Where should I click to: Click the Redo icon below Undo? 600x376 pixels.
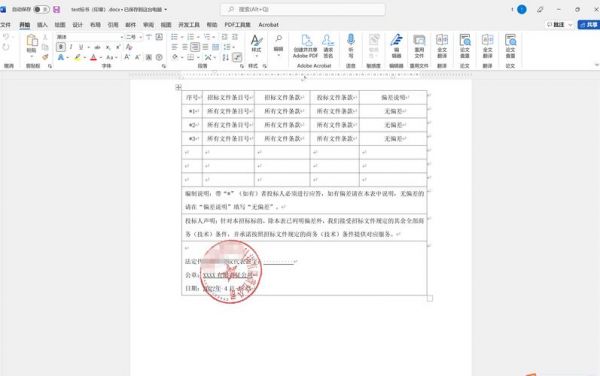(6, 47)
